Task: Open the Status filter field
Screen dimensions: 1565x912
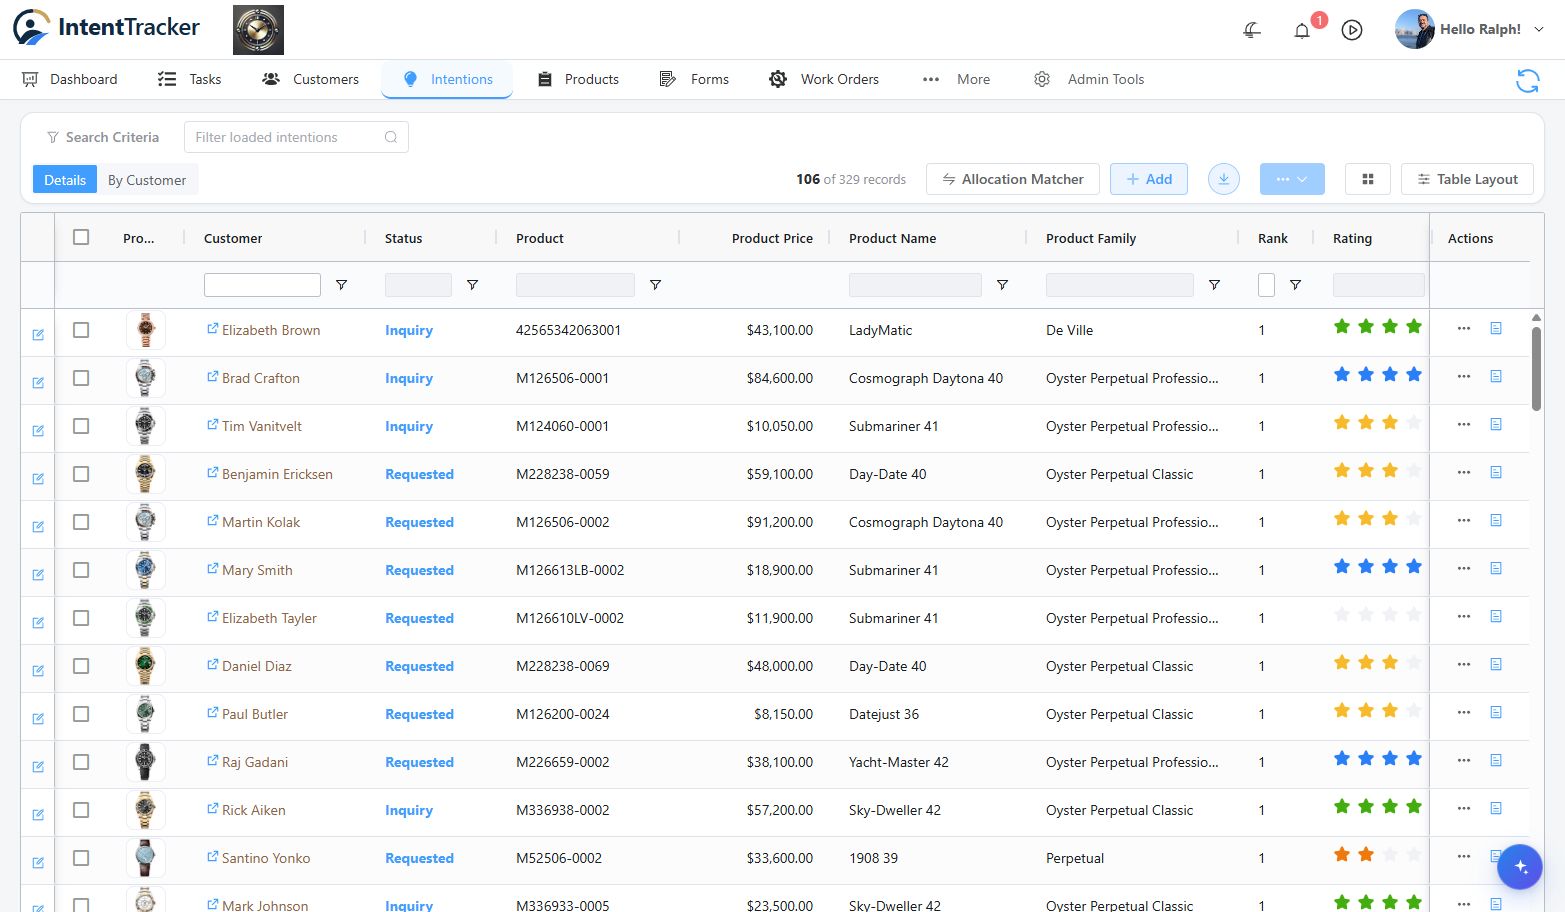Action: pos(418,285)
